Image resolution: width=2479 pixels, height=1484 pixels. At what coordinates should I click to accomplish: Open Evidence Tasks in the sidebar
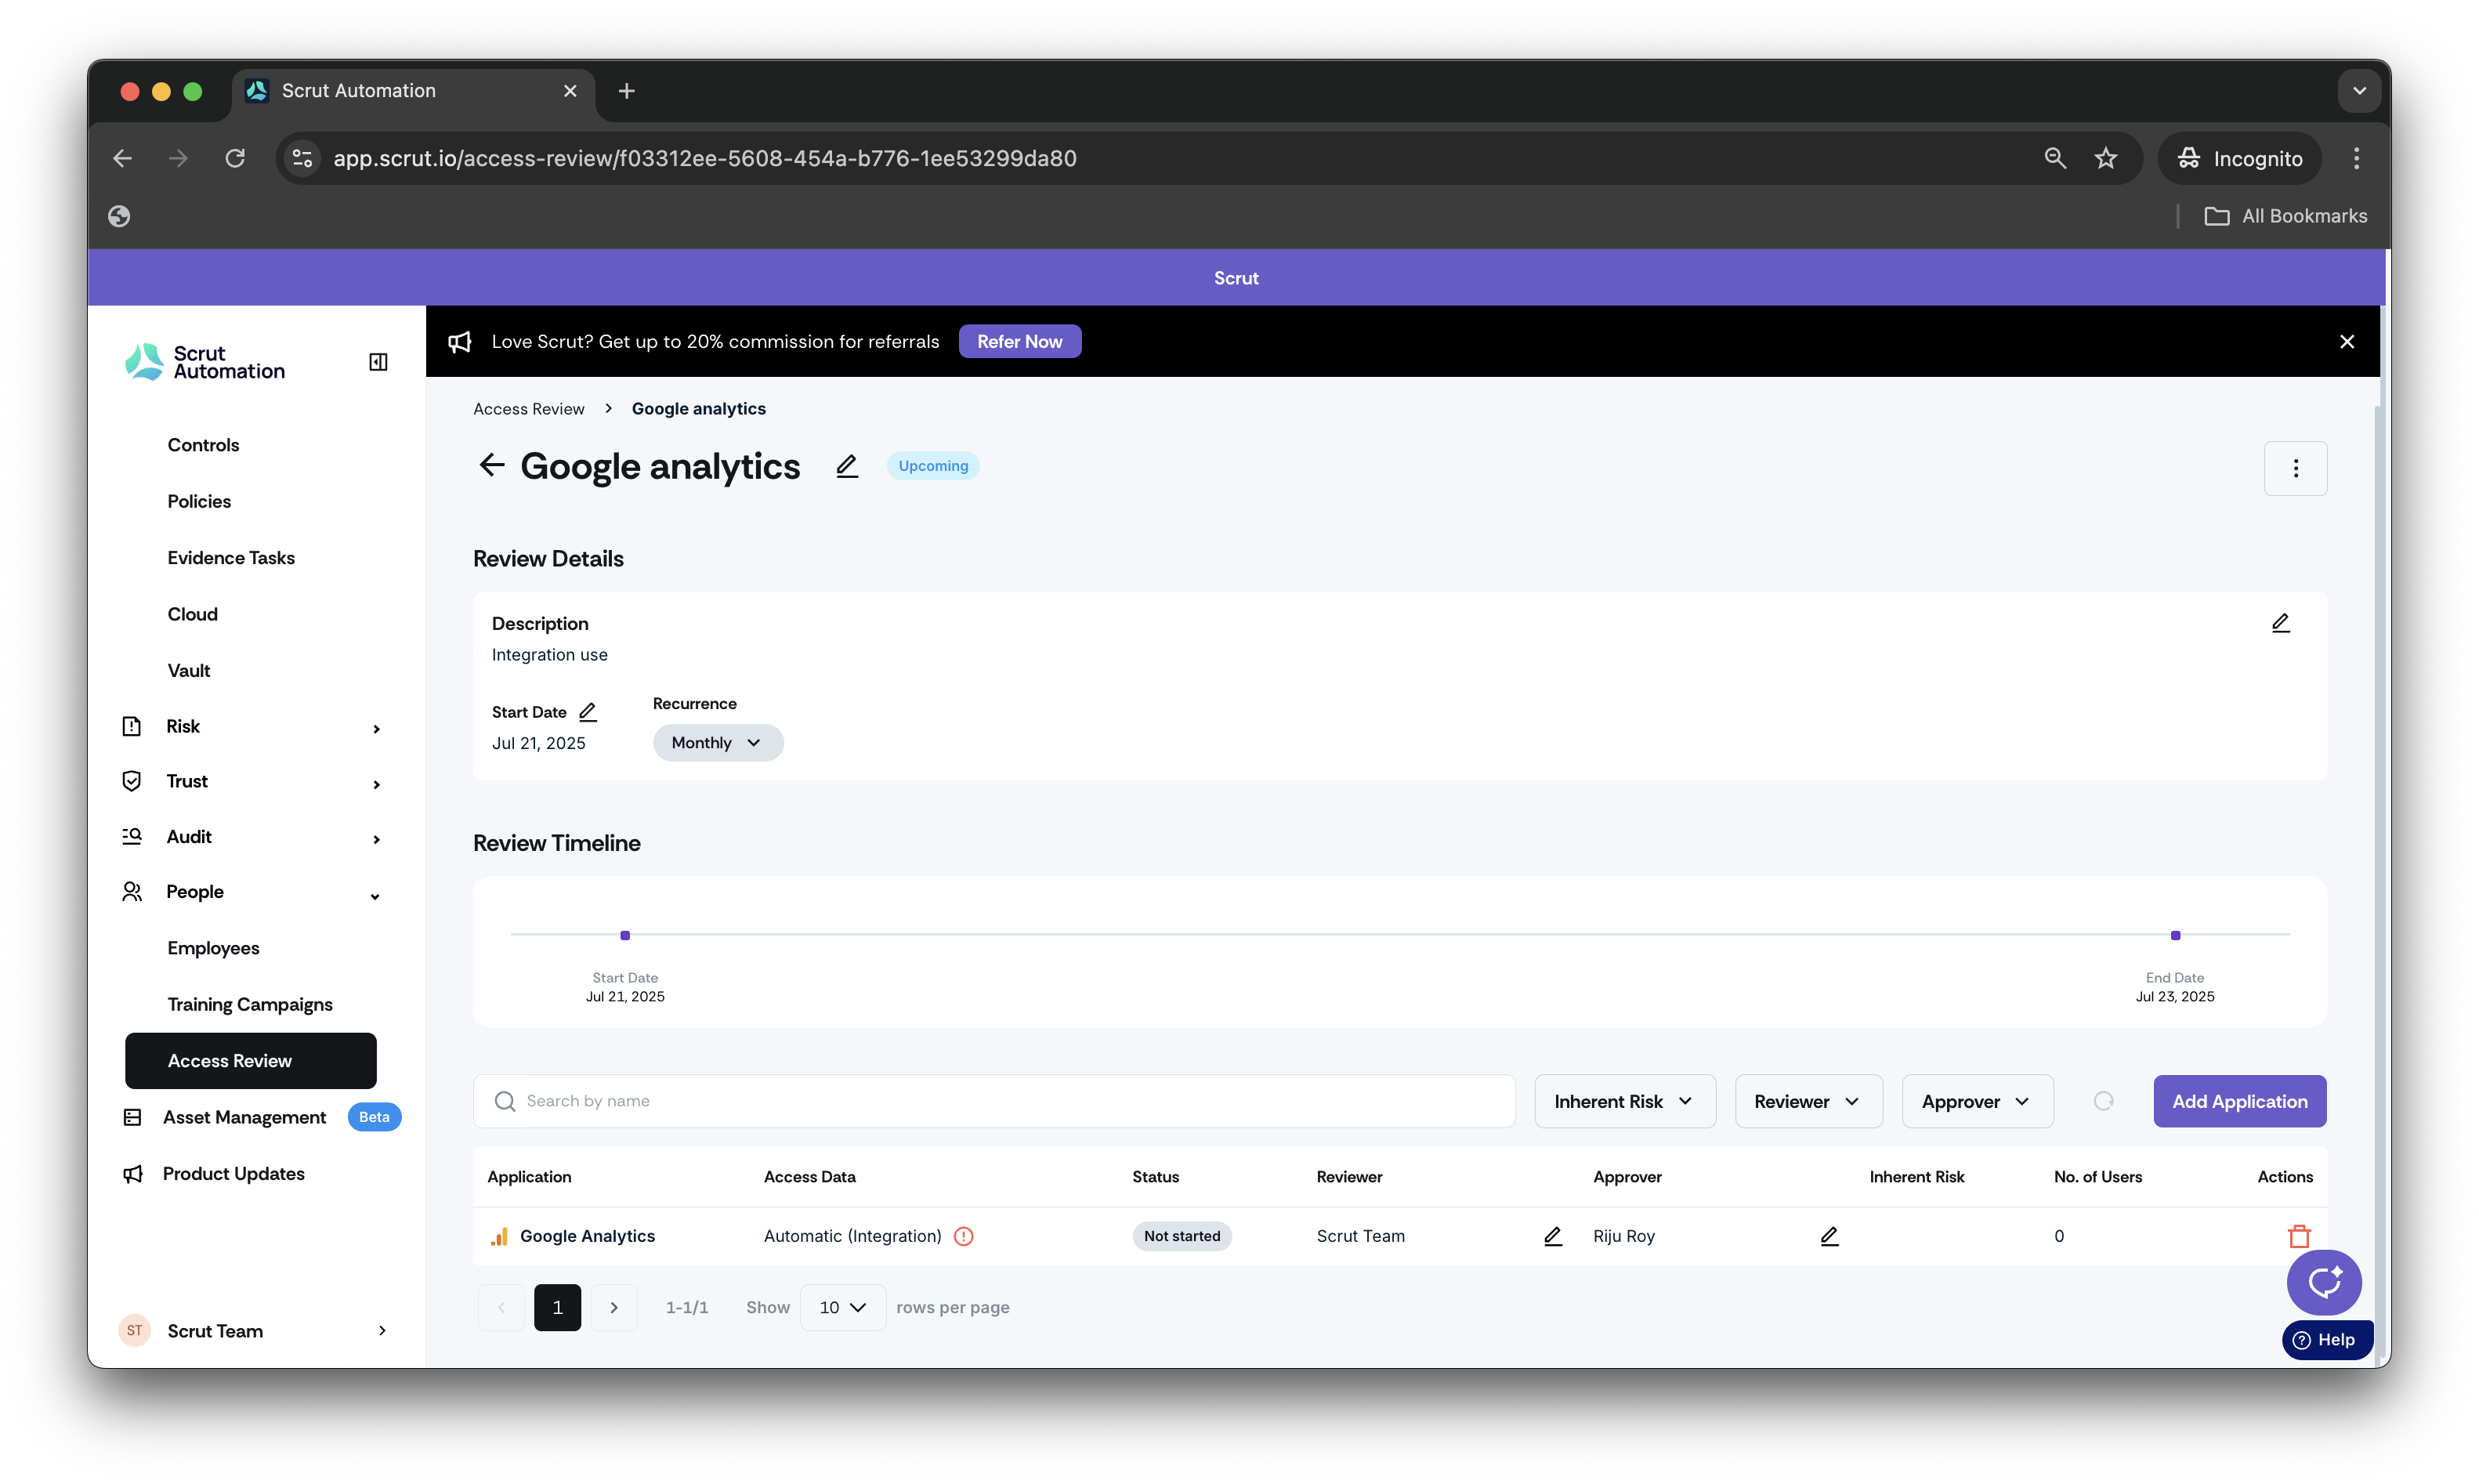pos(231,558)
